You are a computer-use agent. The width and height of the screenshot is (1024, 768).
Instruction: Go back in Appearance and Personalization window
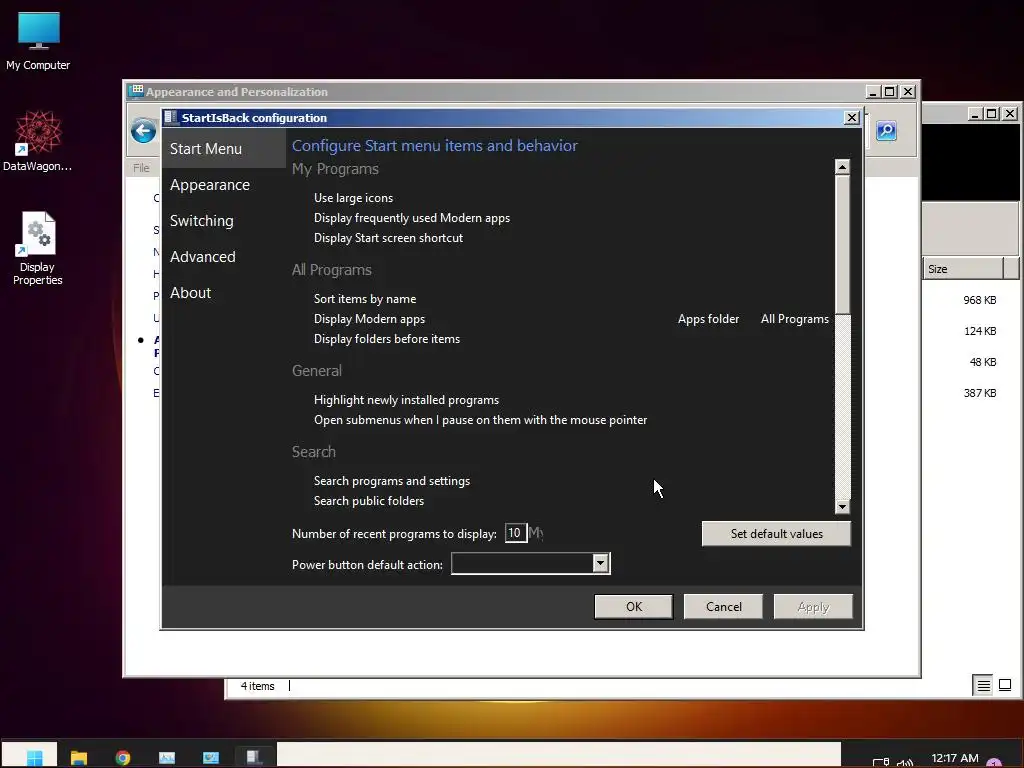click(x=143, y=131)
